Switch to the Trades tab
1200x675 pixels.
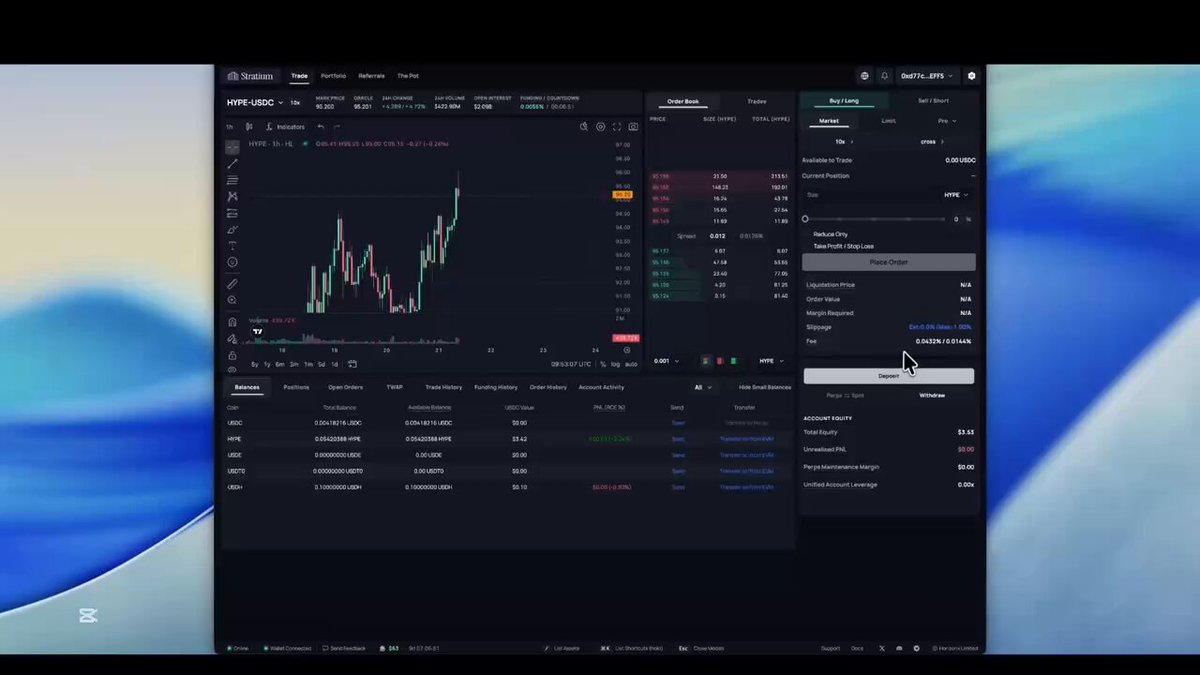[x=757, y=101]
